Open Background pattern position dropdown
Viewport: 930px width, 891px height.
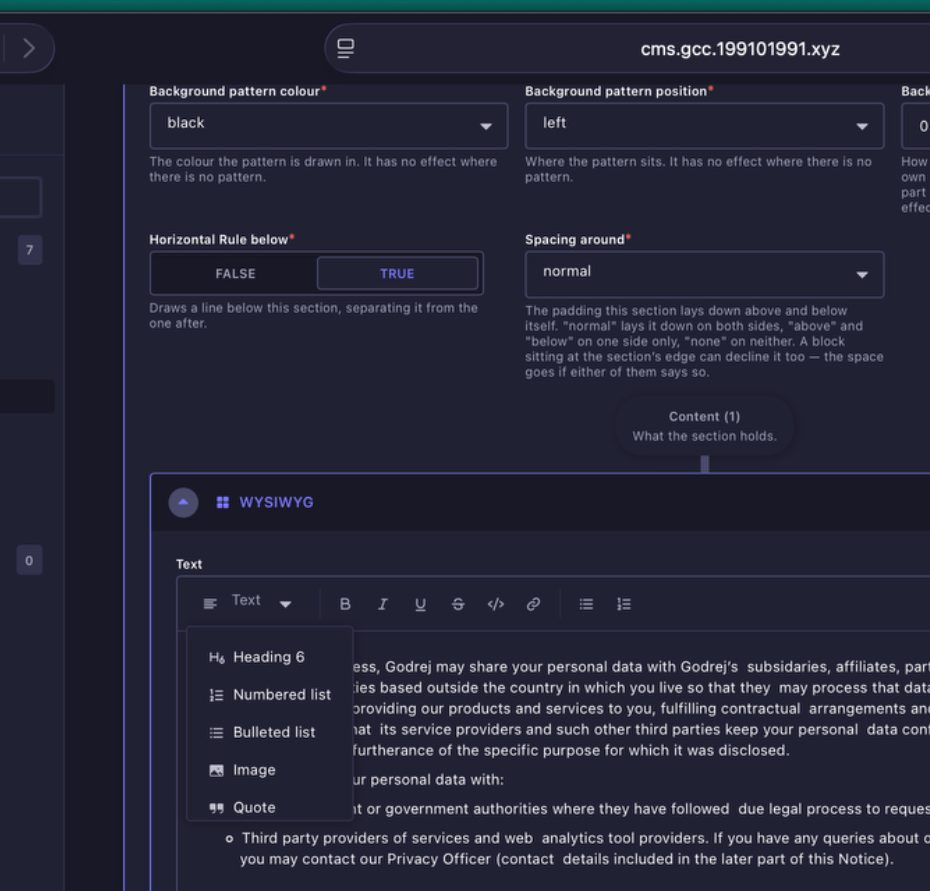[704, 126]
